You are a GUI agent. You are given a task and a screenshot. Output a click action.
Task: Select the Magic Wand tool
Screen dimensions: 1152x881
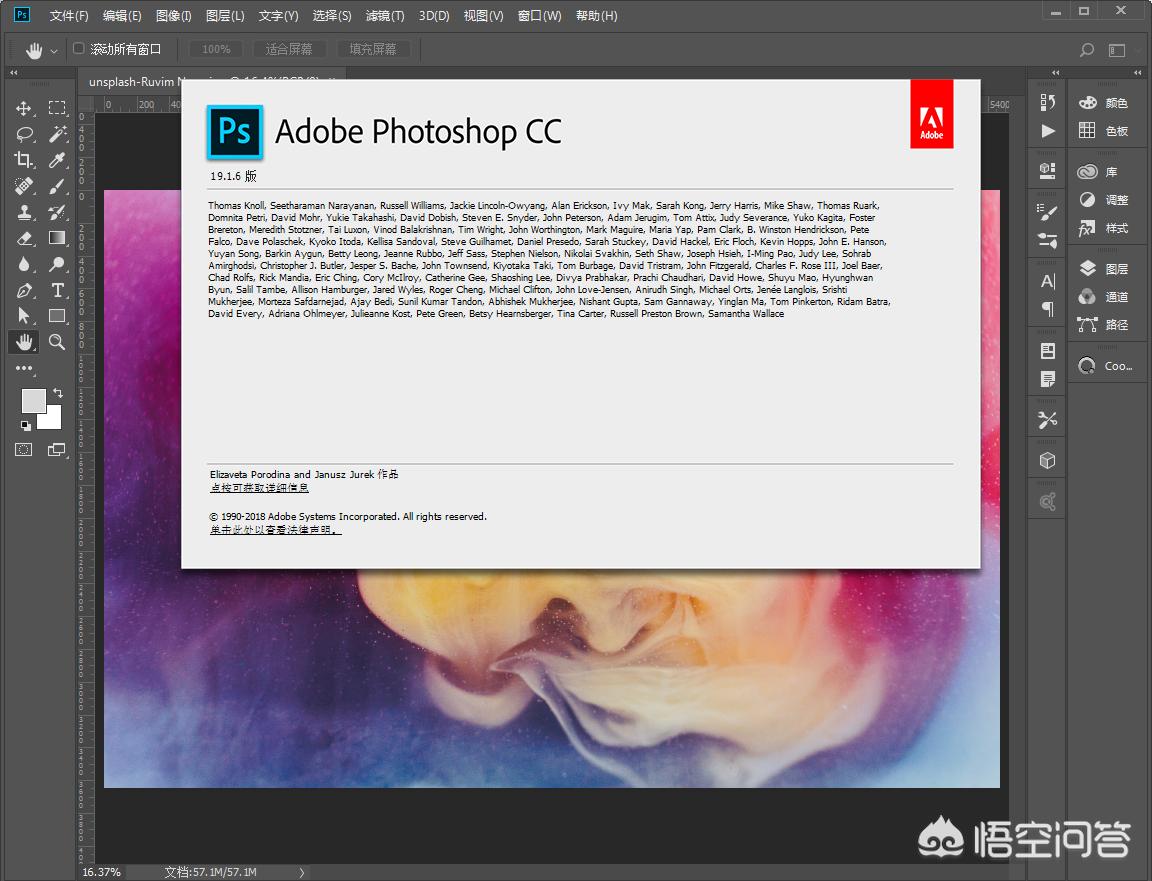point(57,134)
